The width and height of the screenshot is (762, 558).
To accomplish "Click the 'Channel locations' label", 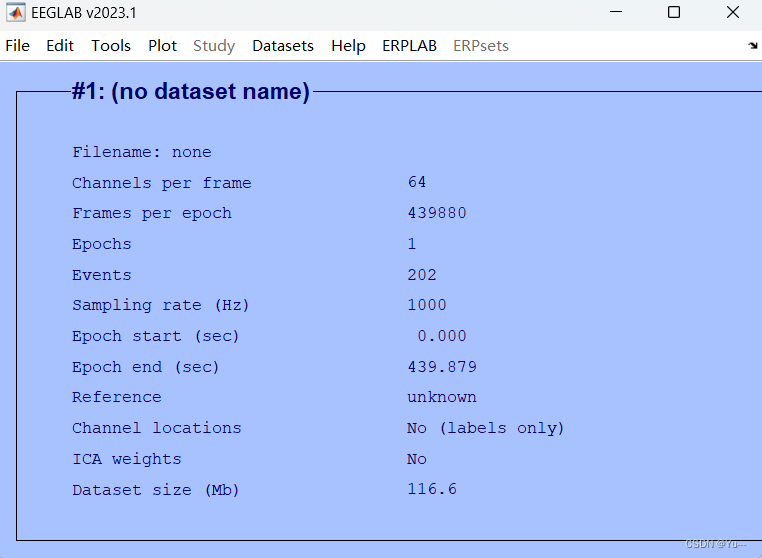I will tap(156, 428).
